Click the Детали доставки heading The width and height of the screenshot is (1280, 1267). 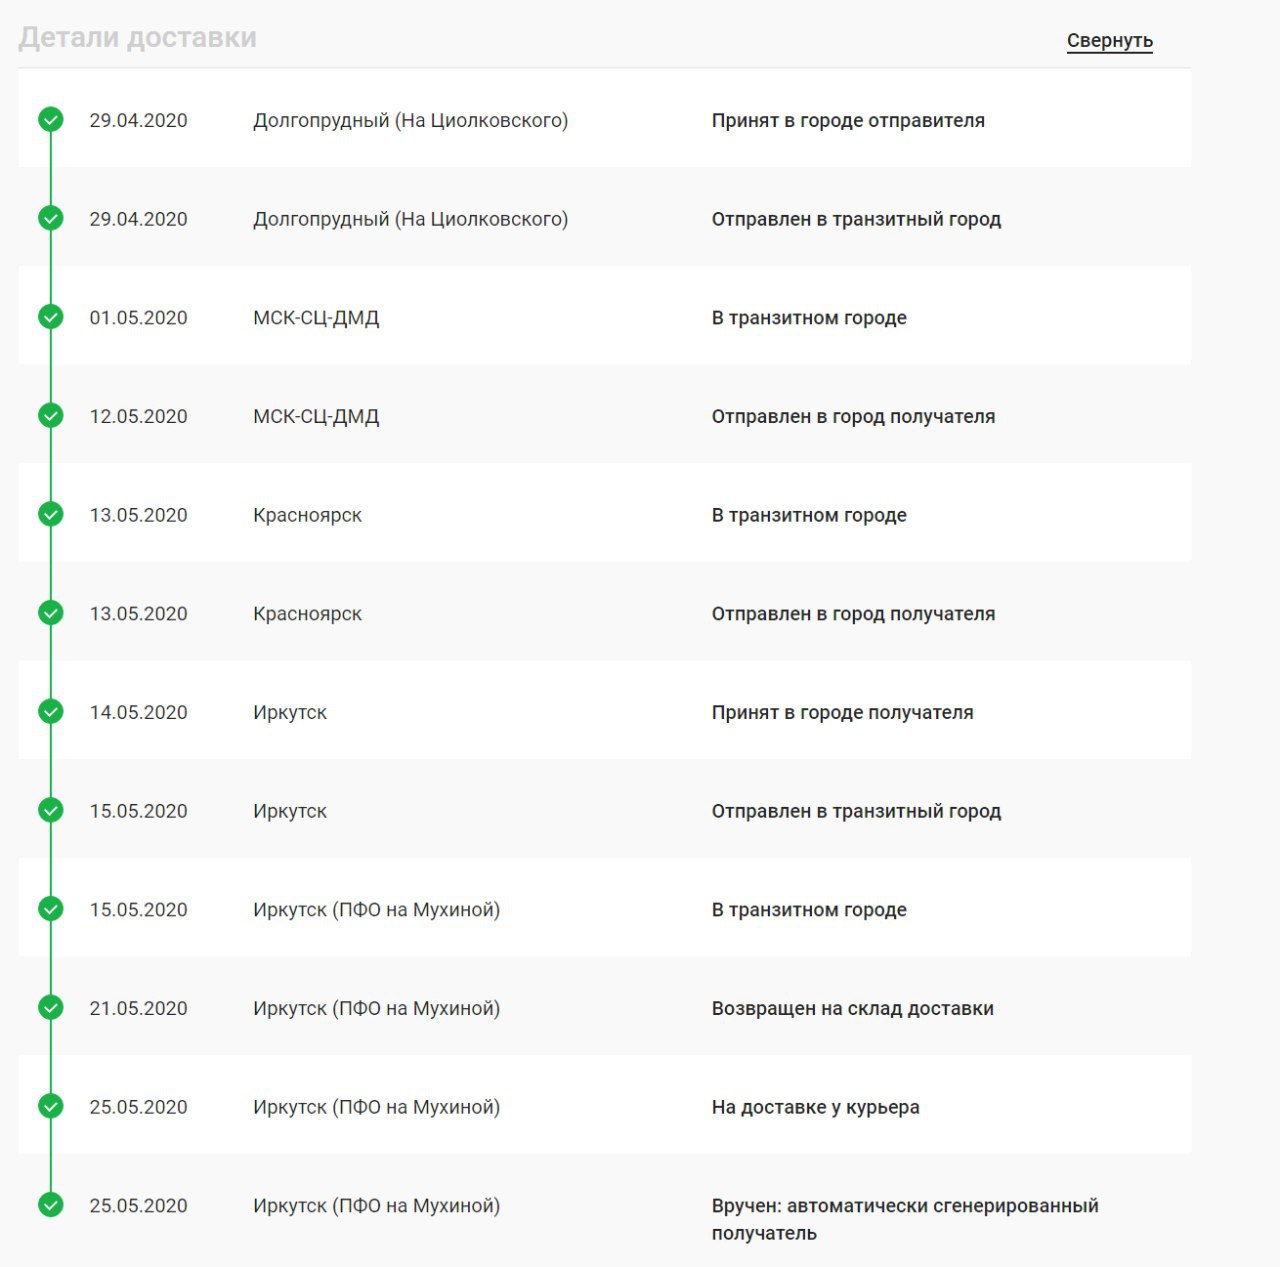[x=138, y=38]
